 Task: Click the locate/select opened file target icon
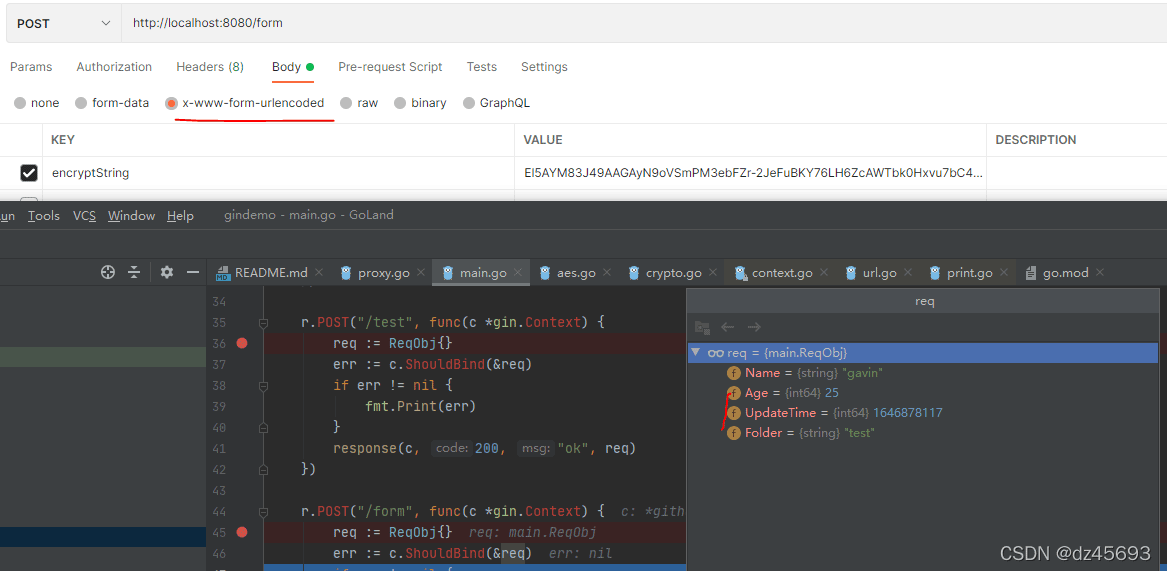click(x=108, y=272)
